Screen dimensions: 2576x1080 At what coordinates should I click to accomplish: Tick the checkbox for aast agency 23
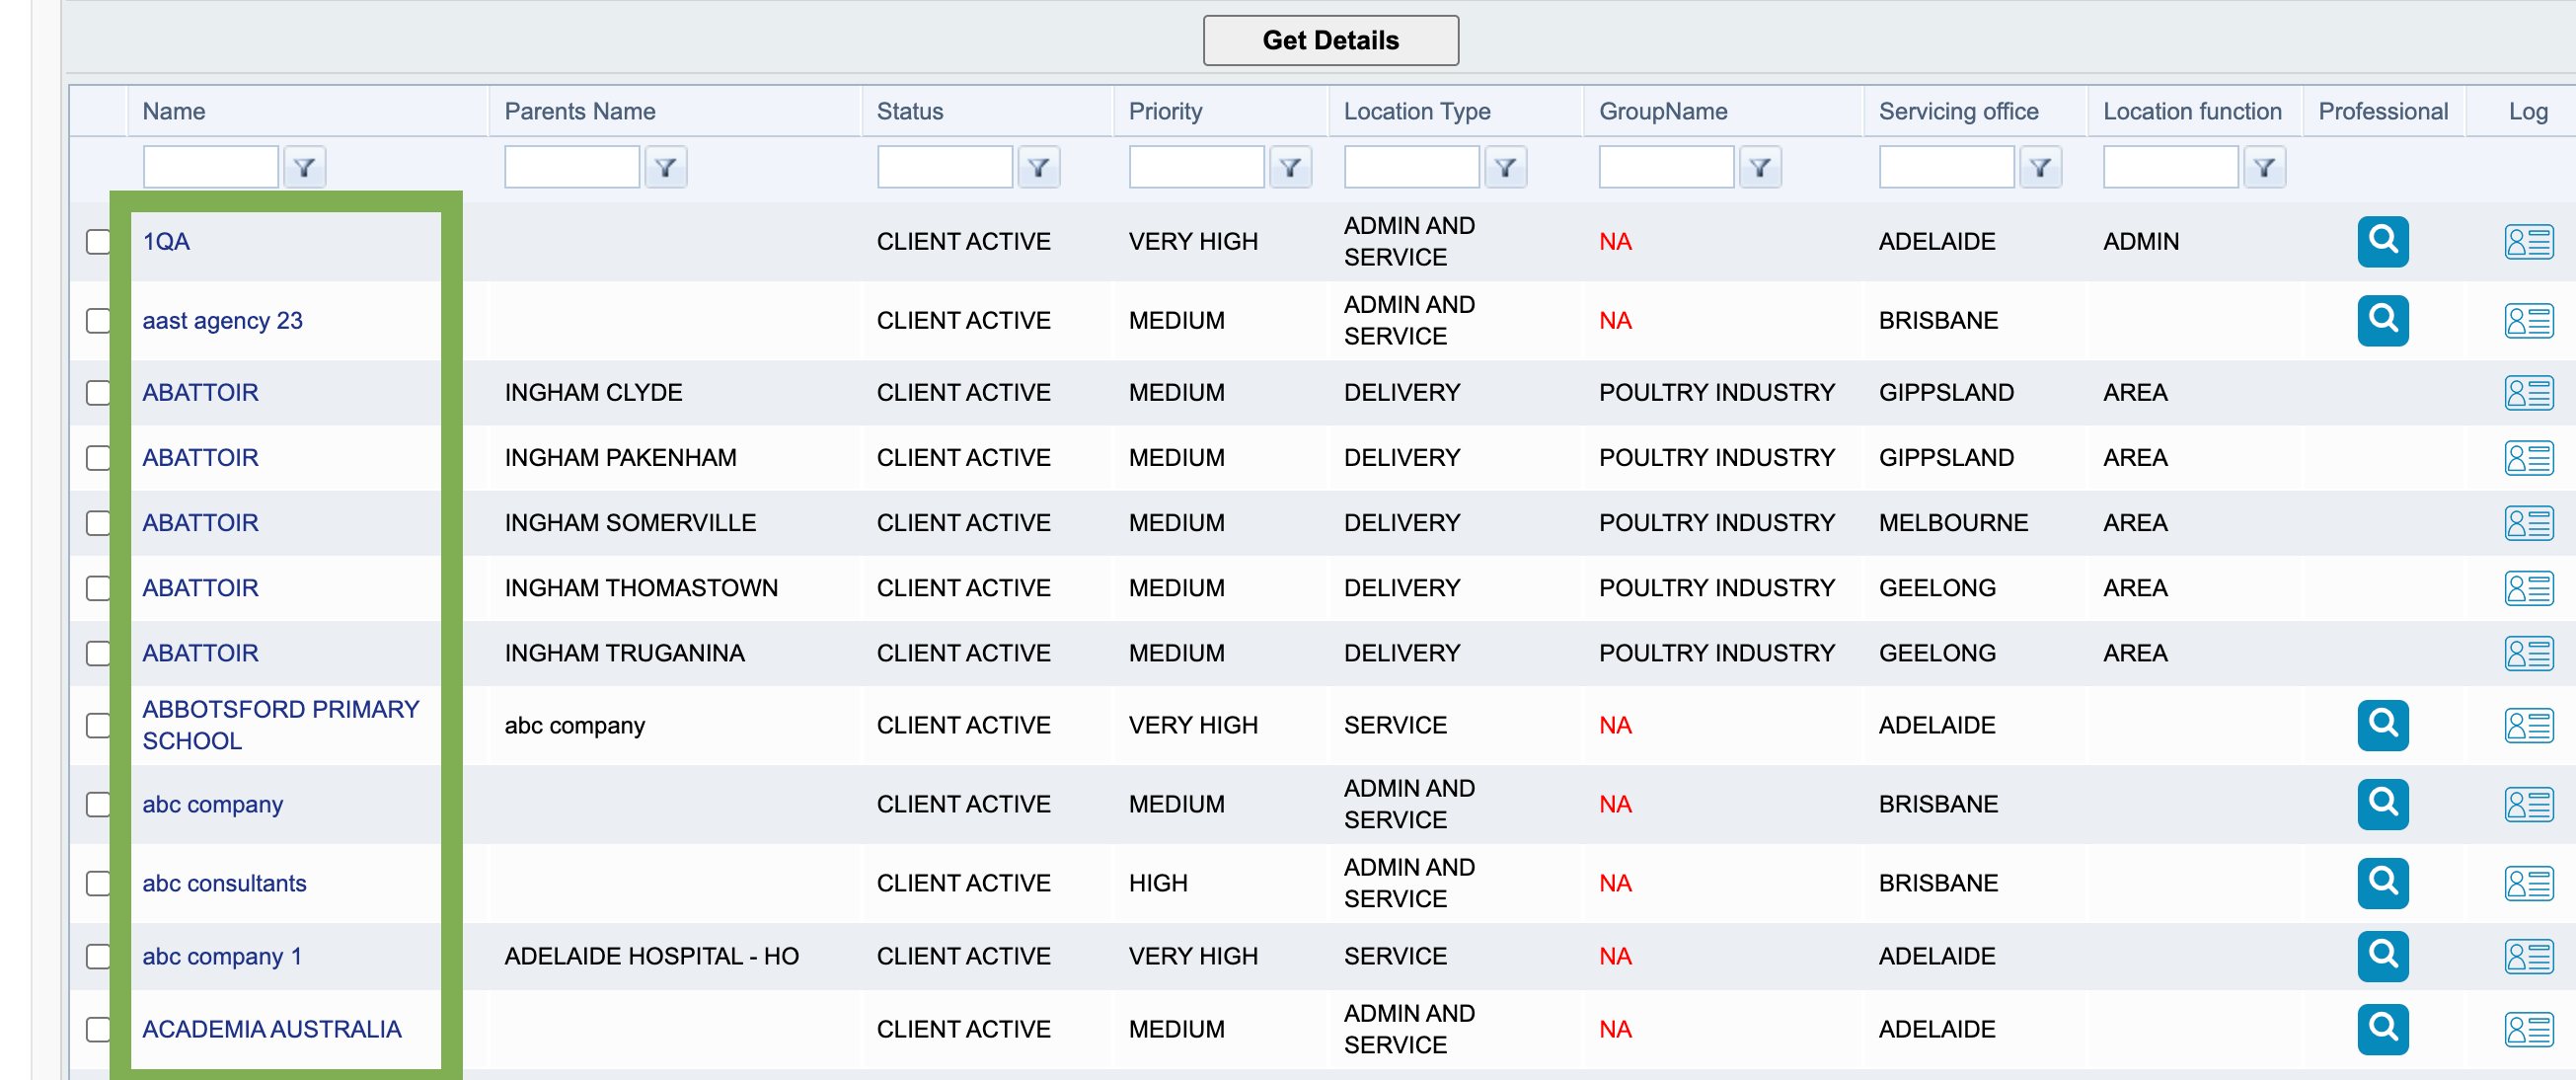click(x=98, y=320)
